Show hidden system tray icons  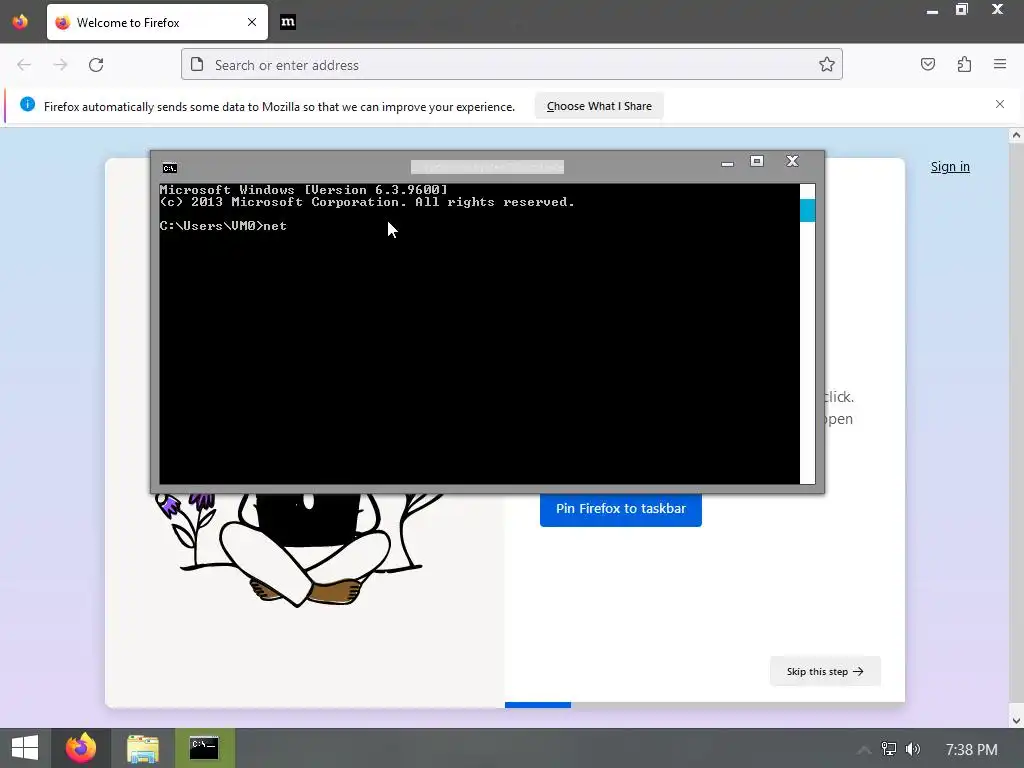coord(863,750)
